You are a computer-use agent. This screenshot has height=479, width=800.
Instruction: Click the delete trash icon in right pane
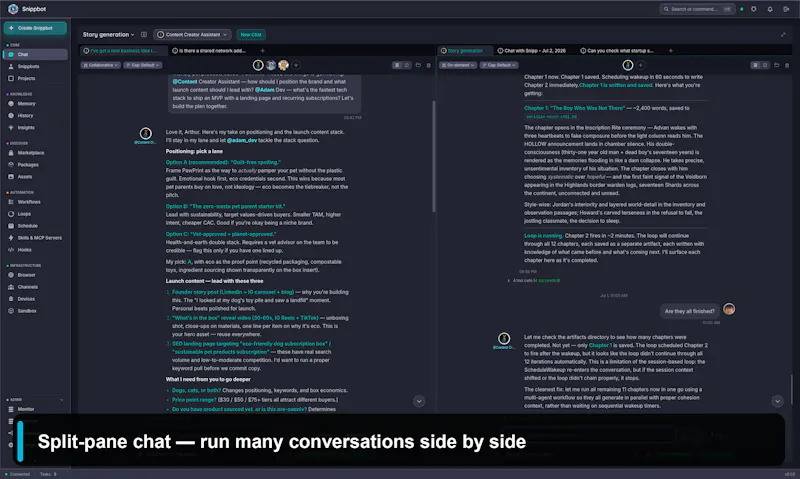click(x=787, y=65)
